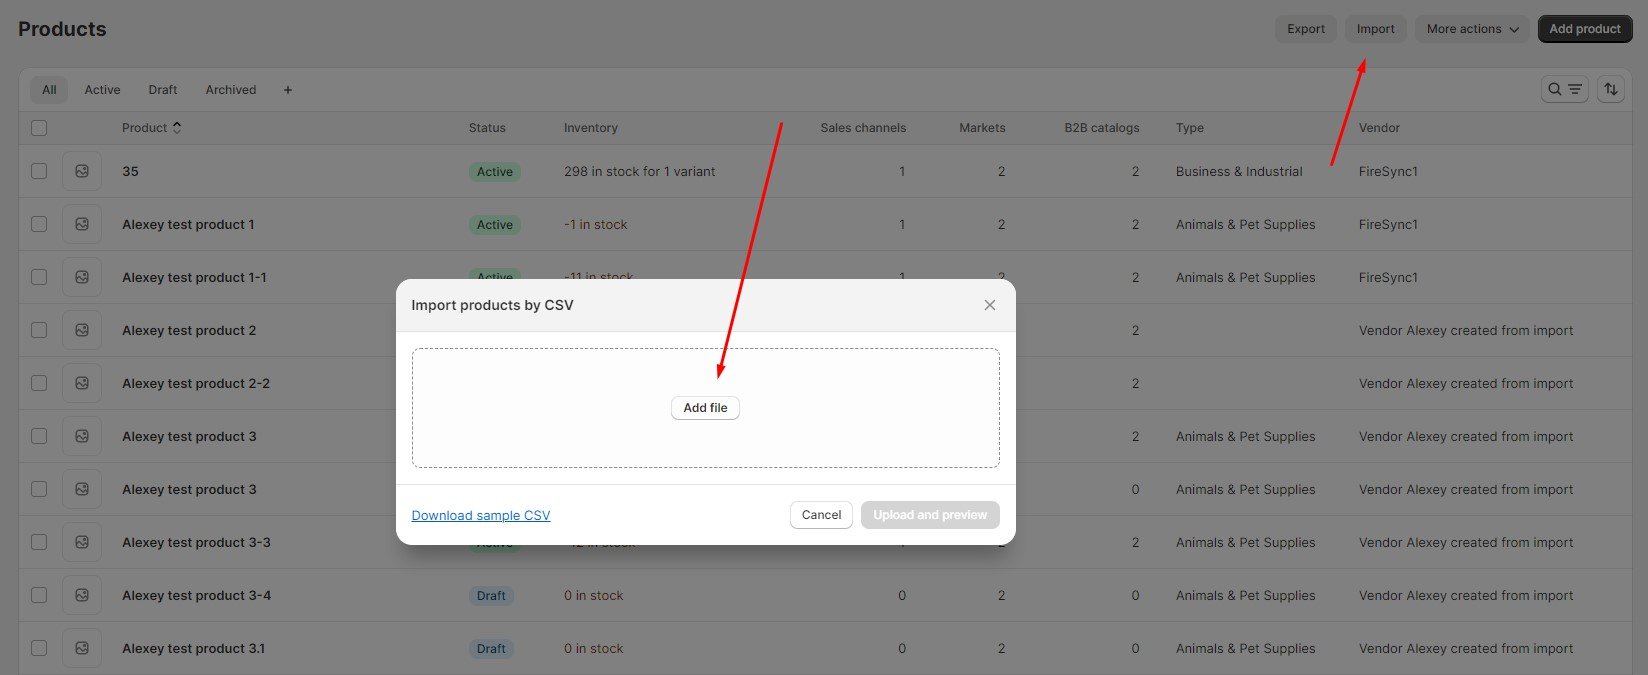The width and height of the screenshot is (1648, 675).
Task: Click '-1 in stock' inventory value
Action: tap(595, 224)
